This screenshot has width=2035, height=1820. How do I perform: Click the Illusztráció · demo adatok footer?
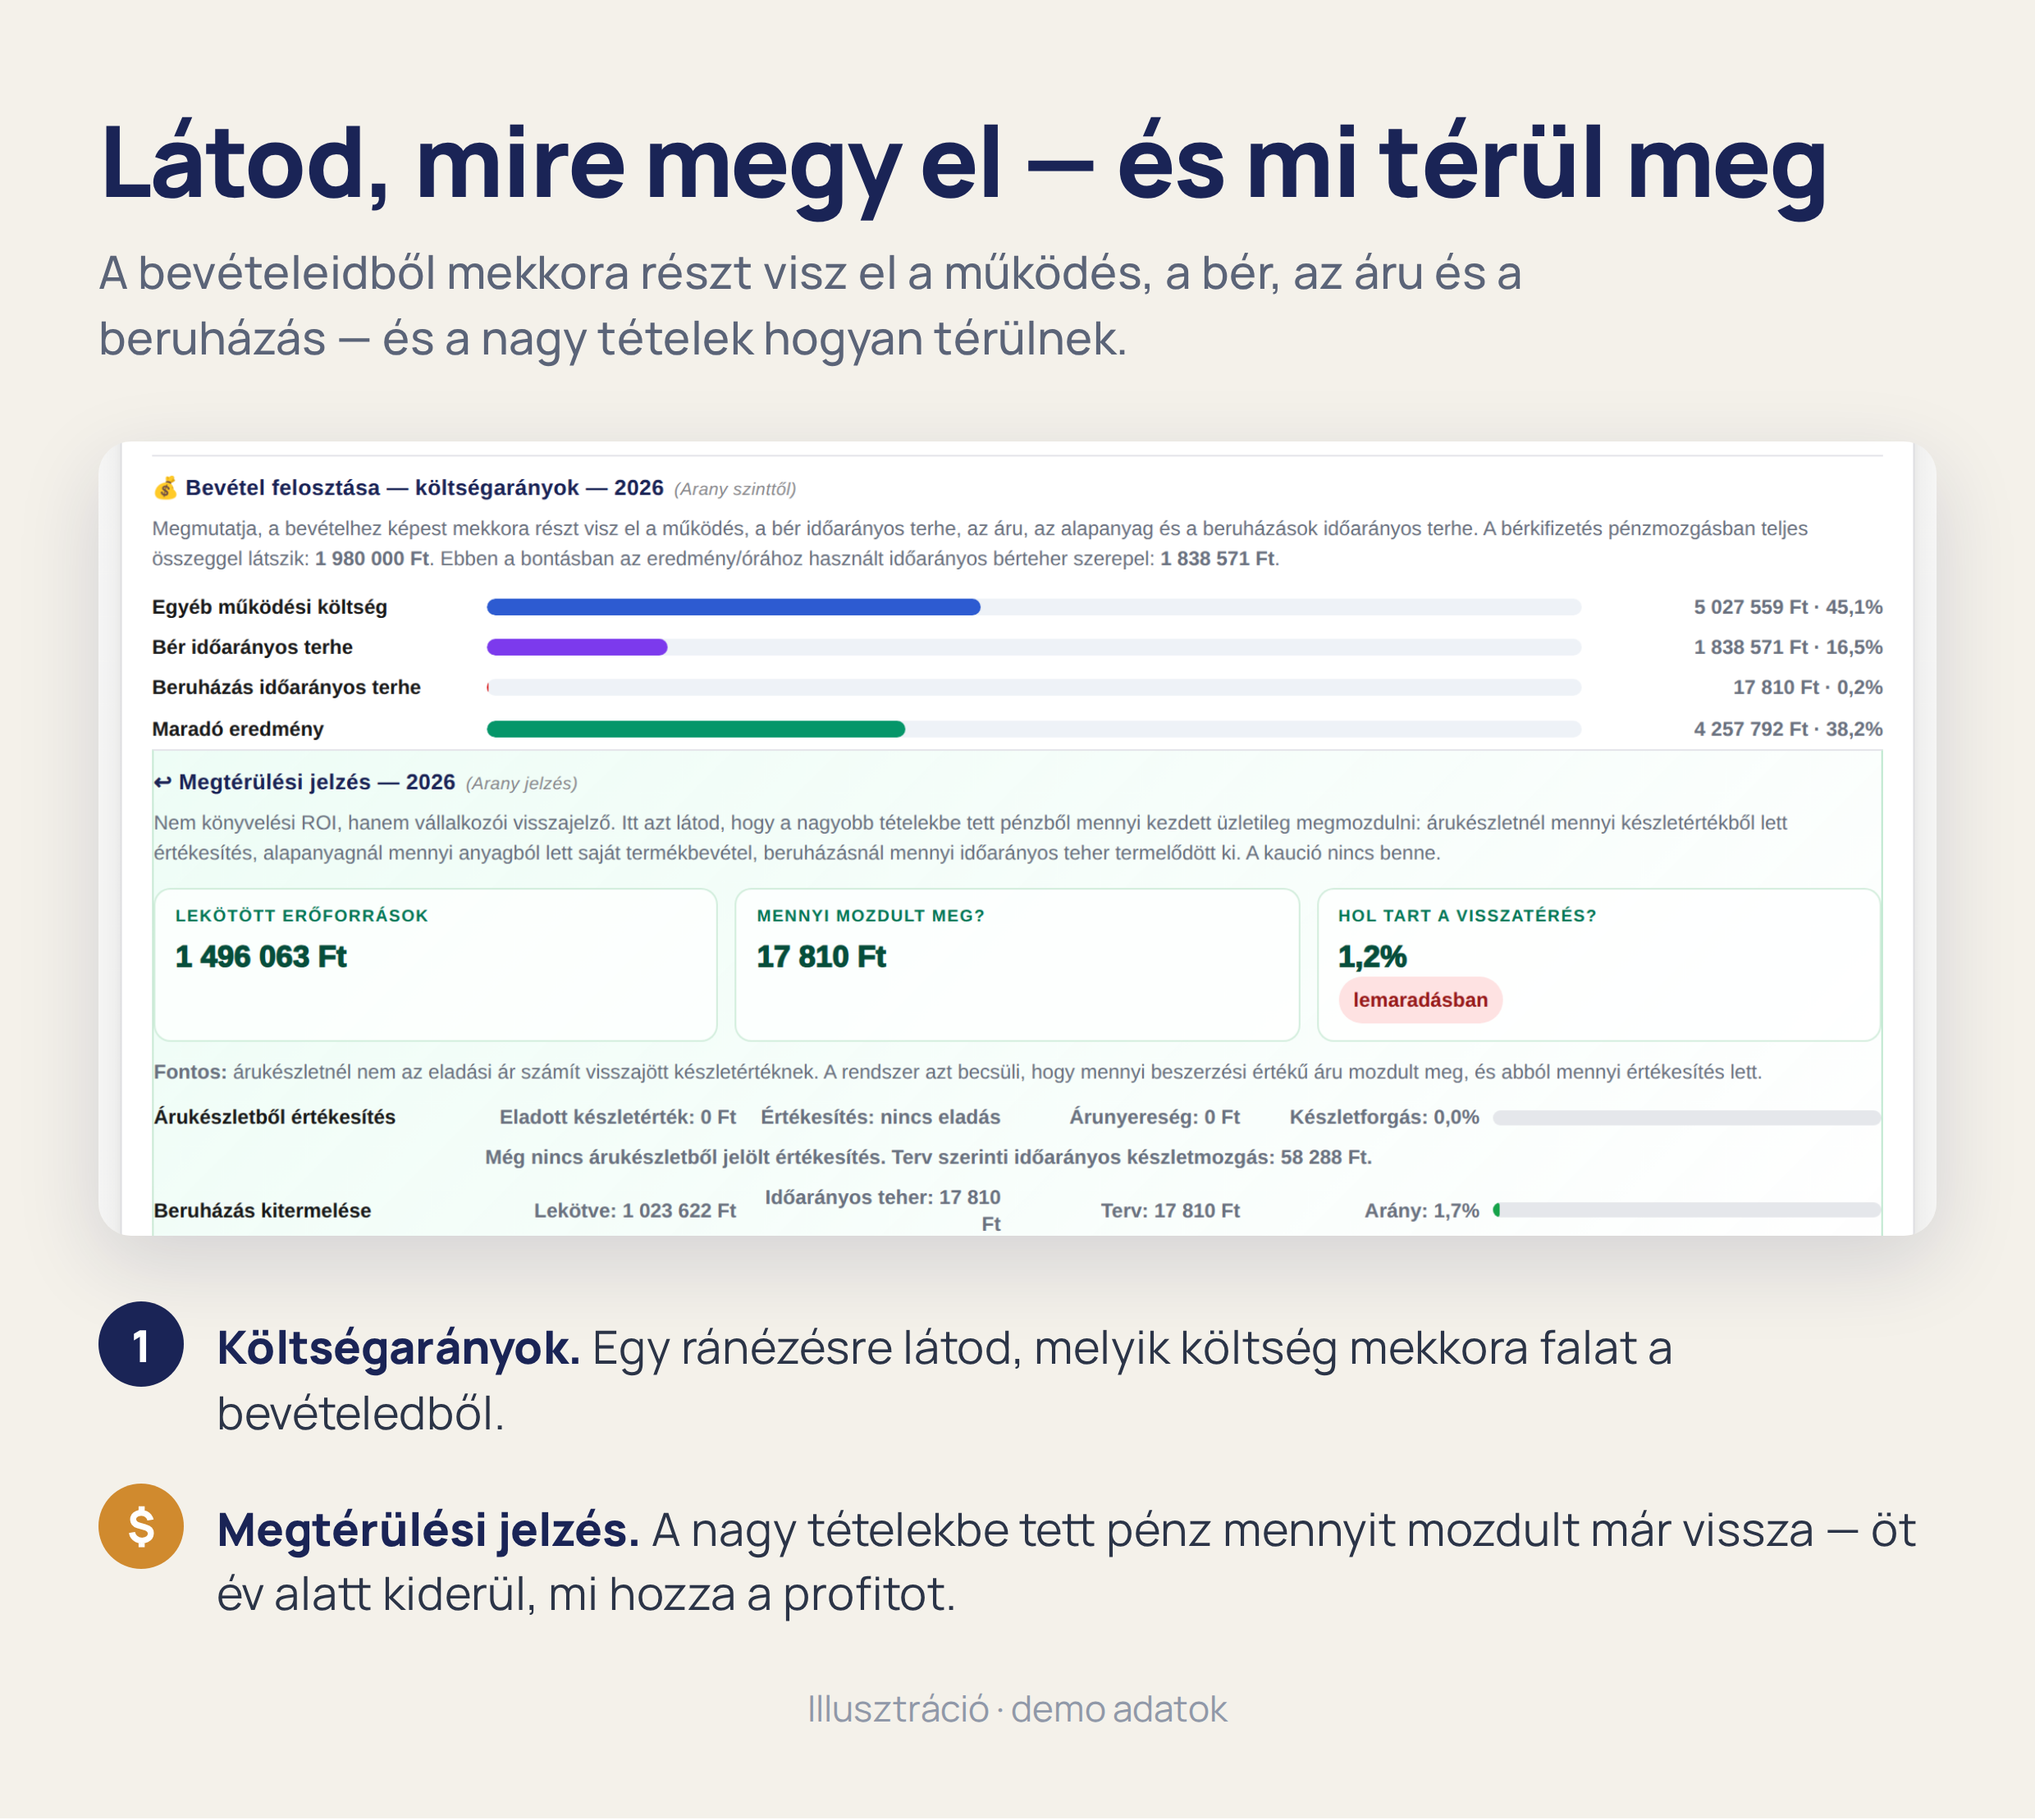1017,1709
